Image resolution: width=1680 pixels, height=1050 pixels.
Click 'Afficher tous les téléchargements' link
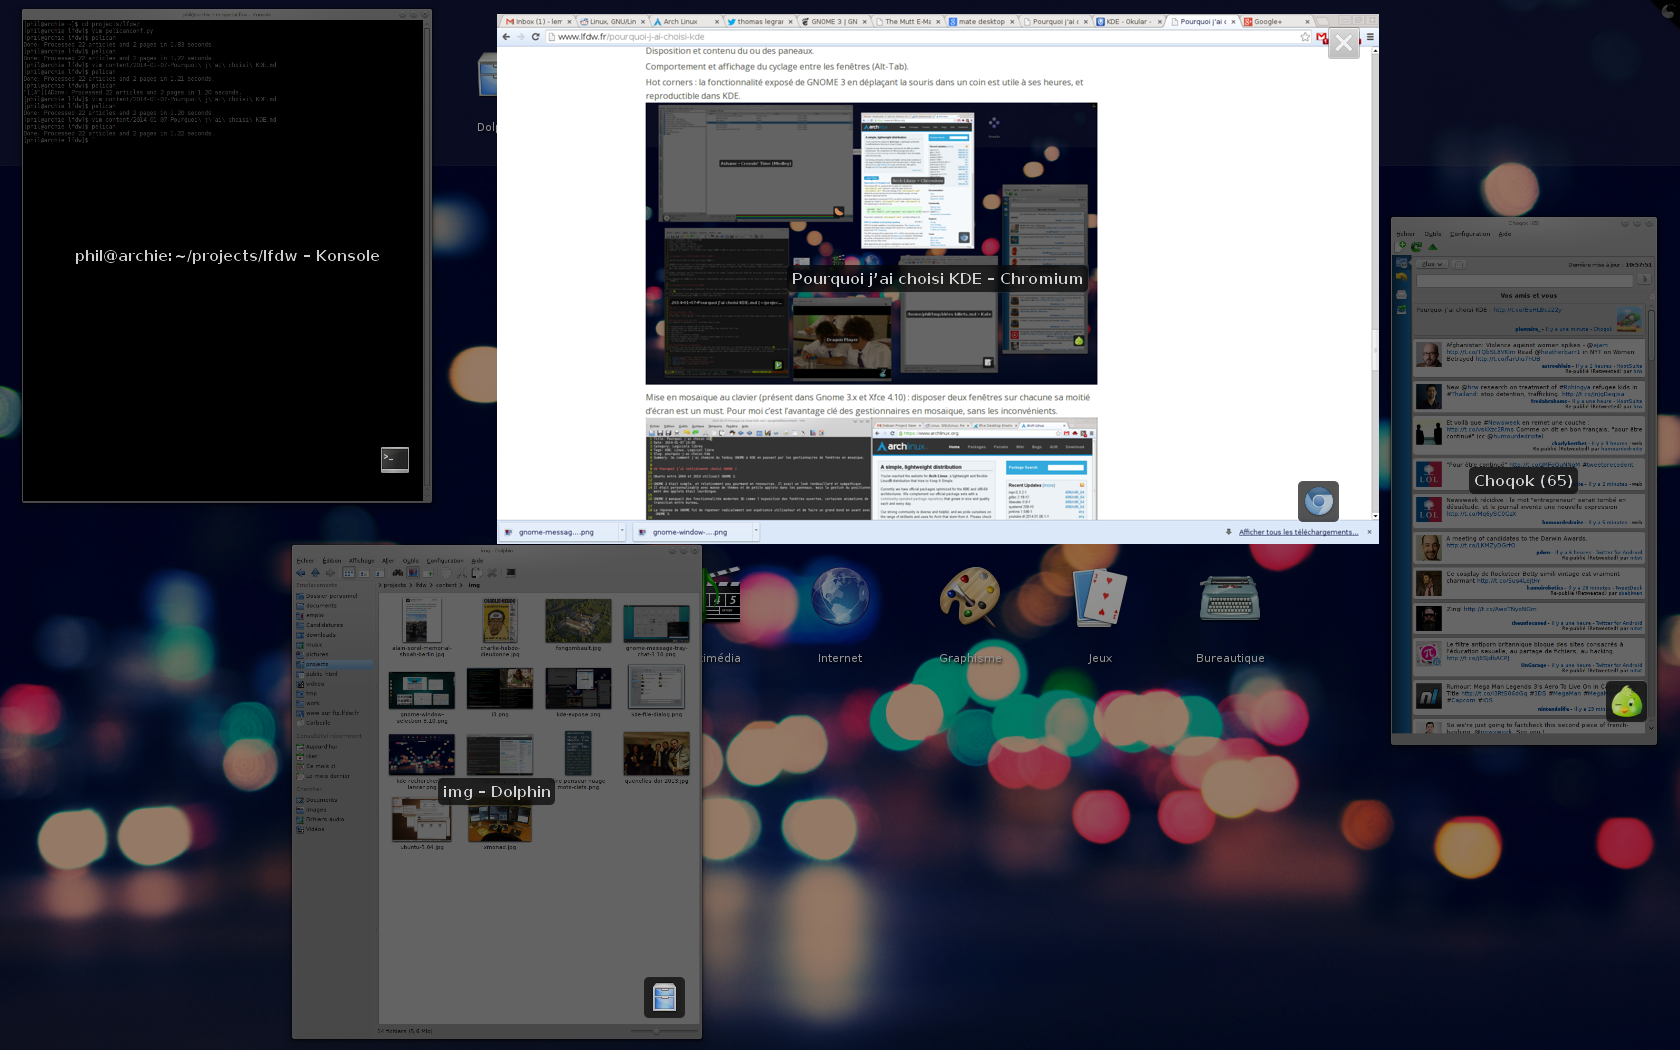1298,532
